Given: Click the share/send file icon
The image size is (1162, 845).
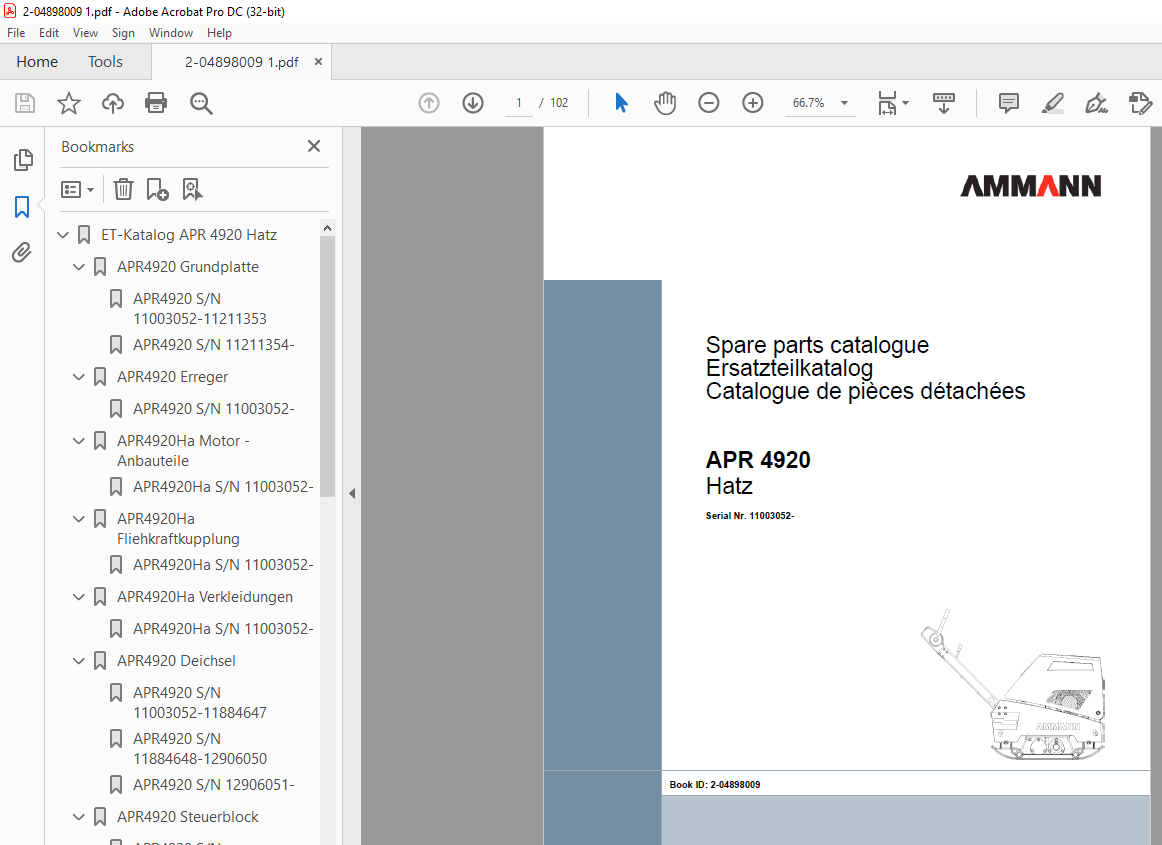Looking at the screenshot, I should 1140,103.
